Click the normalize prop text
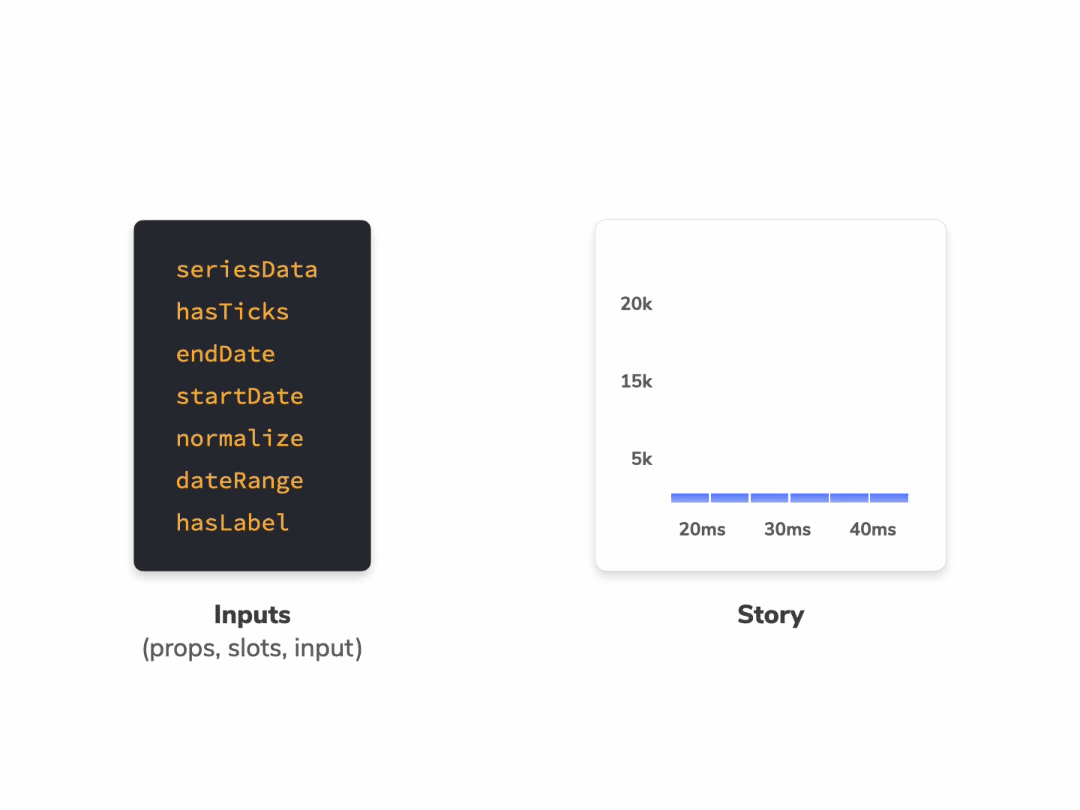The width and height of the screenshot is (1080, 810). point(239,438)
